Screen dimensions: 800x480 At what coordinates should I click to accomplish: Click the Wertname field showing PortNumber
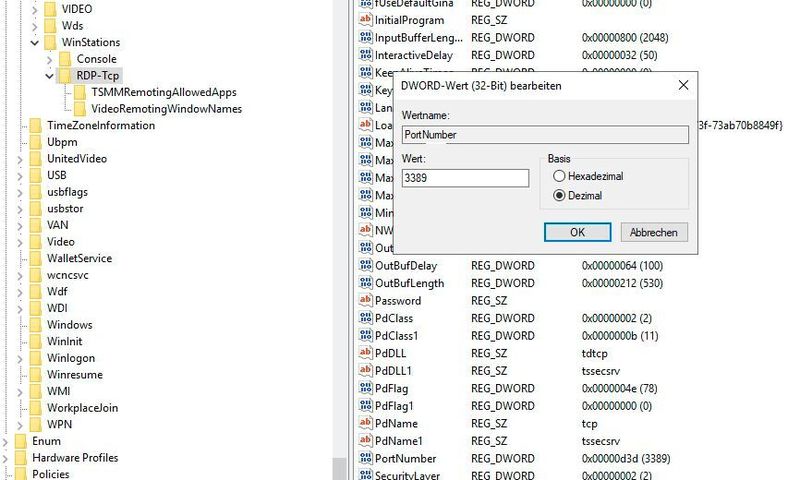point(545,135)
